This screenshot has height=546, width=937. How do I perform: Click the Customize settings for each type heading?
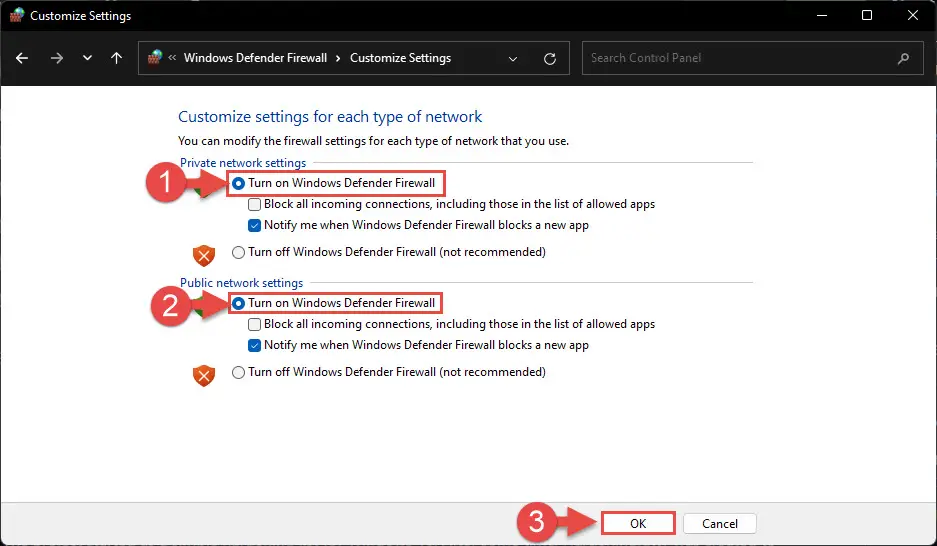(330, 116)
